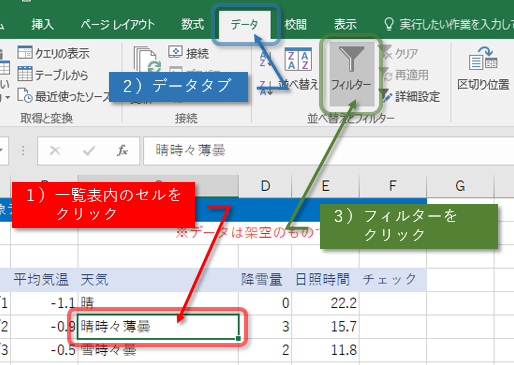Cancel entry with the formula bar X
Viewport: 514px width, 365px height.
(x=55, y=151)
